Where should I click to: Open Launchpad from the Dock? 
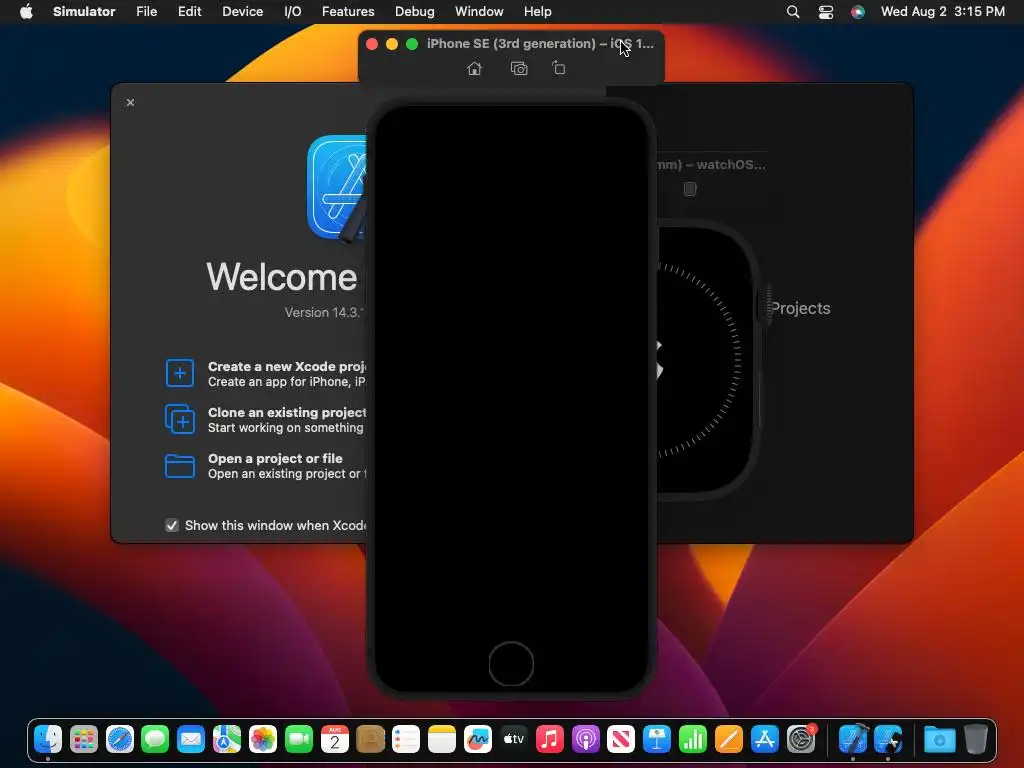click(84, 739)
